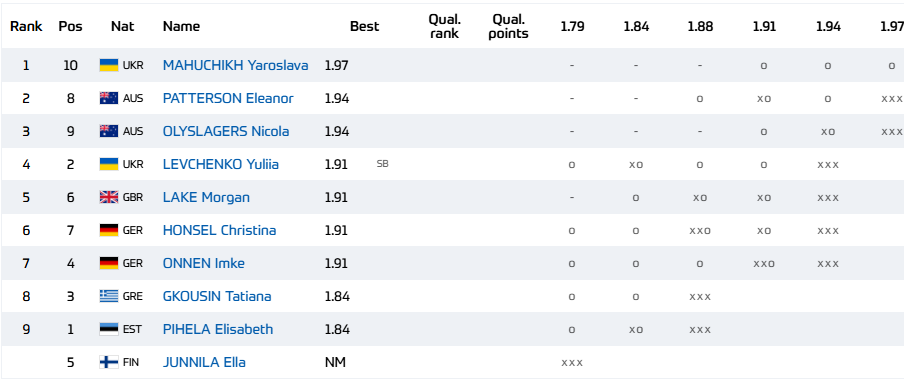Click the Finland flag icon
This screenshot has height=381, width=915.
109,362
